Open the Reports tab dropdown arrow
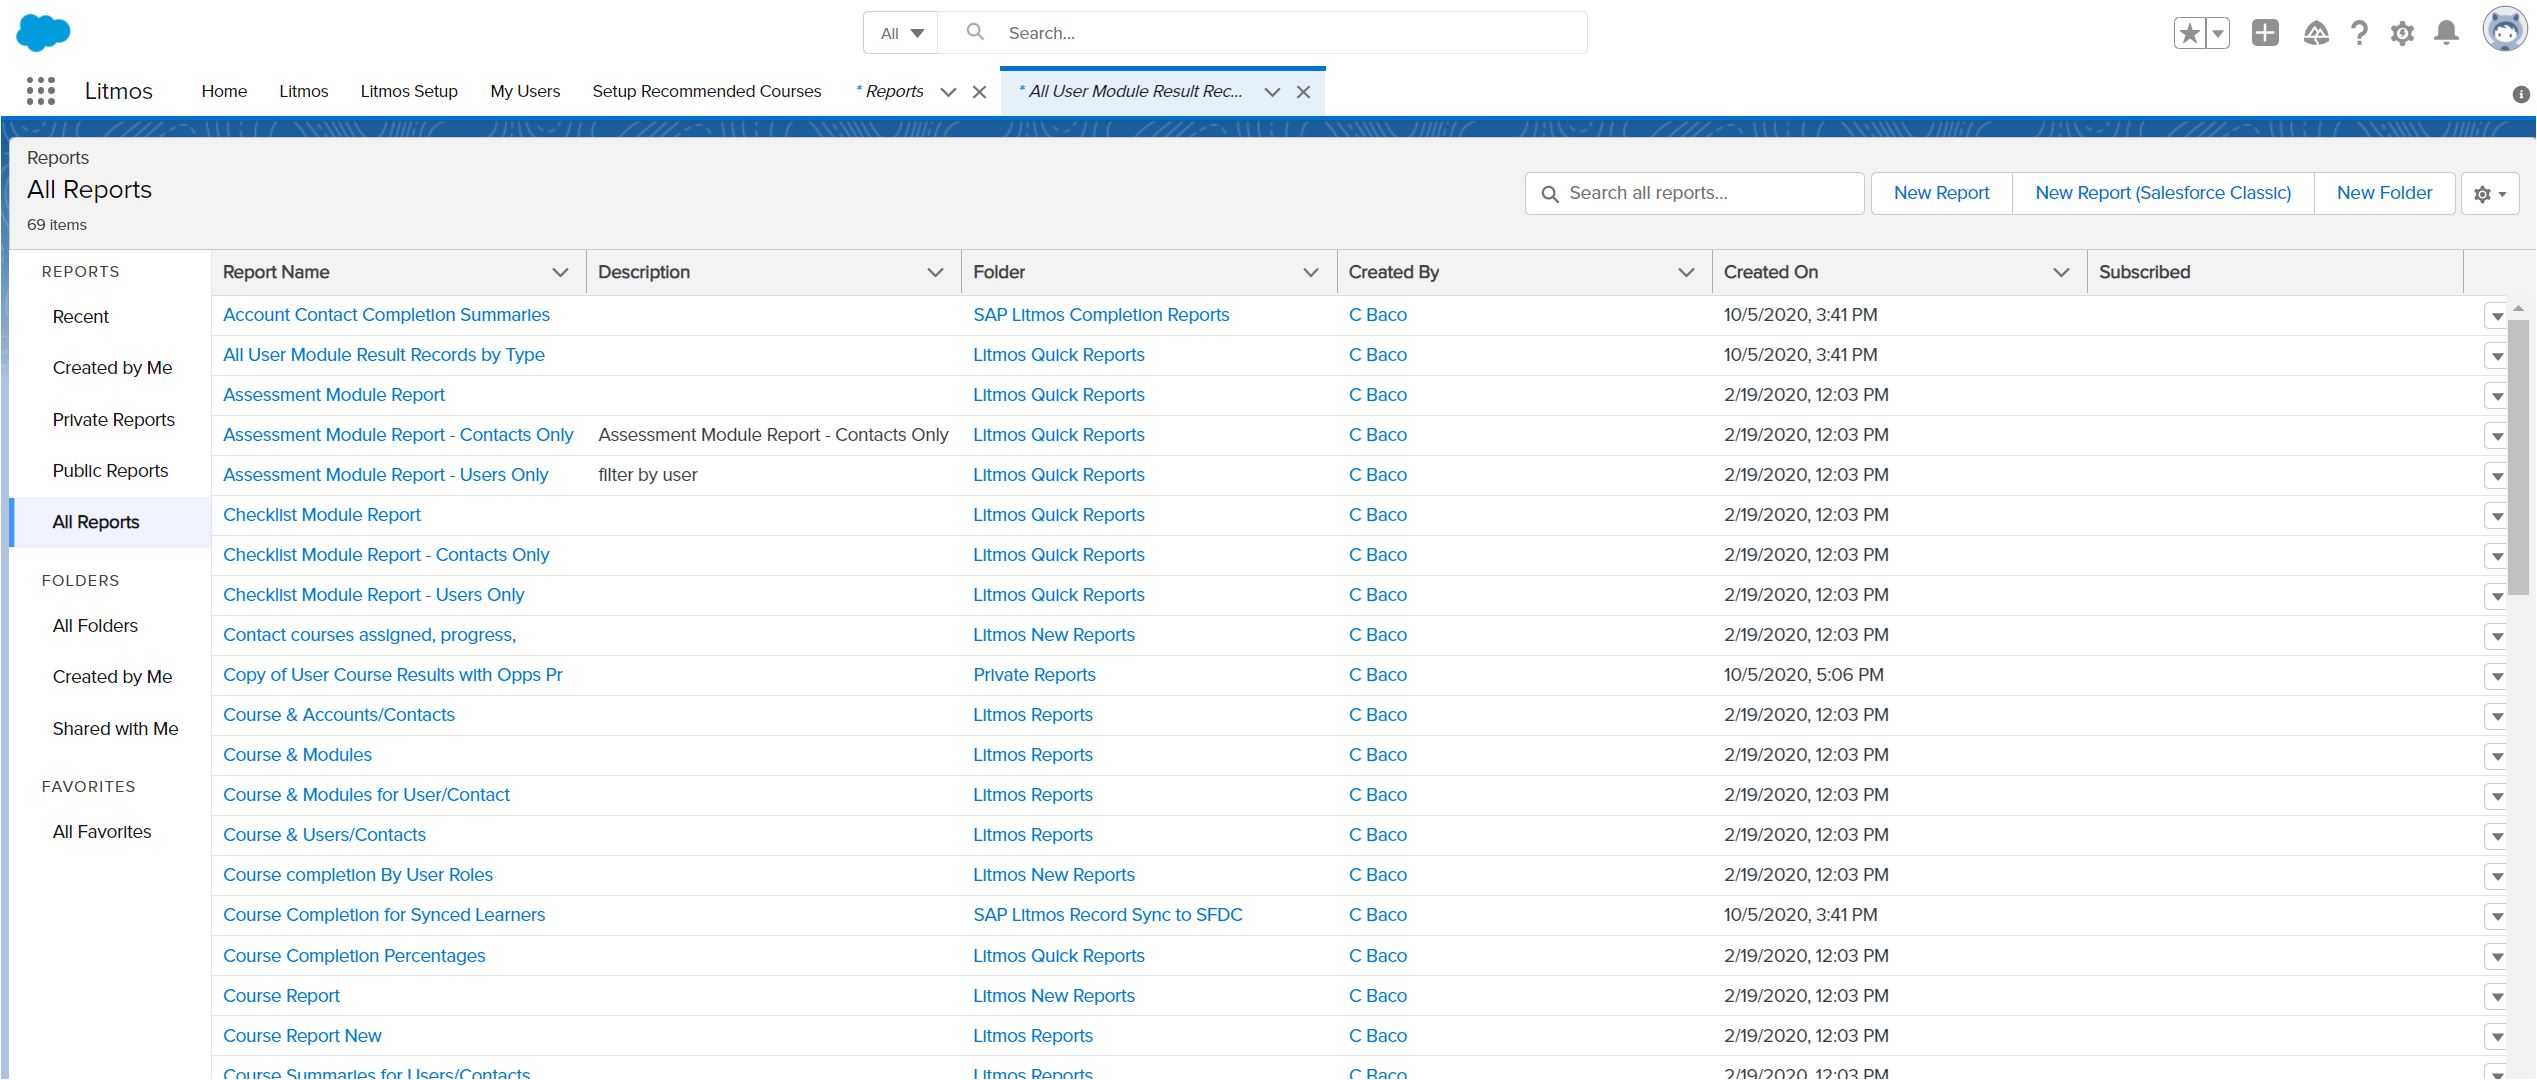Image resolution: width=2537 pixels, height=1080 pixels. point(947,91)
